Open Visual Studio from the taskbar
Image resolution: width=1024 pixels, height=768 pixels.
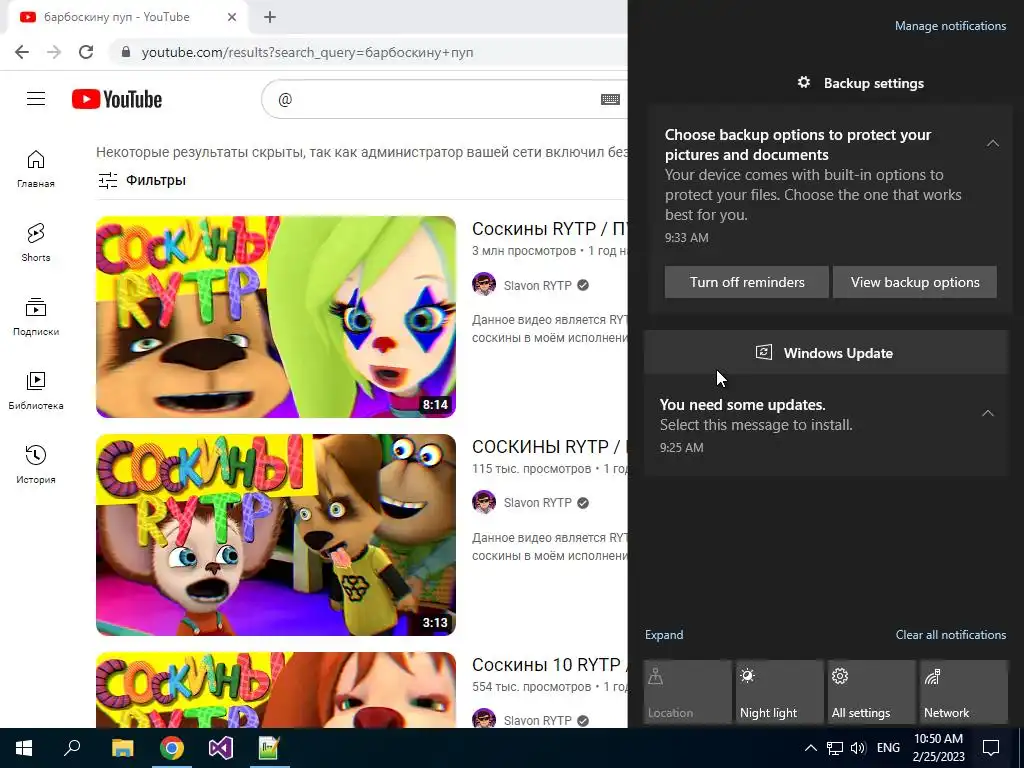221,748
